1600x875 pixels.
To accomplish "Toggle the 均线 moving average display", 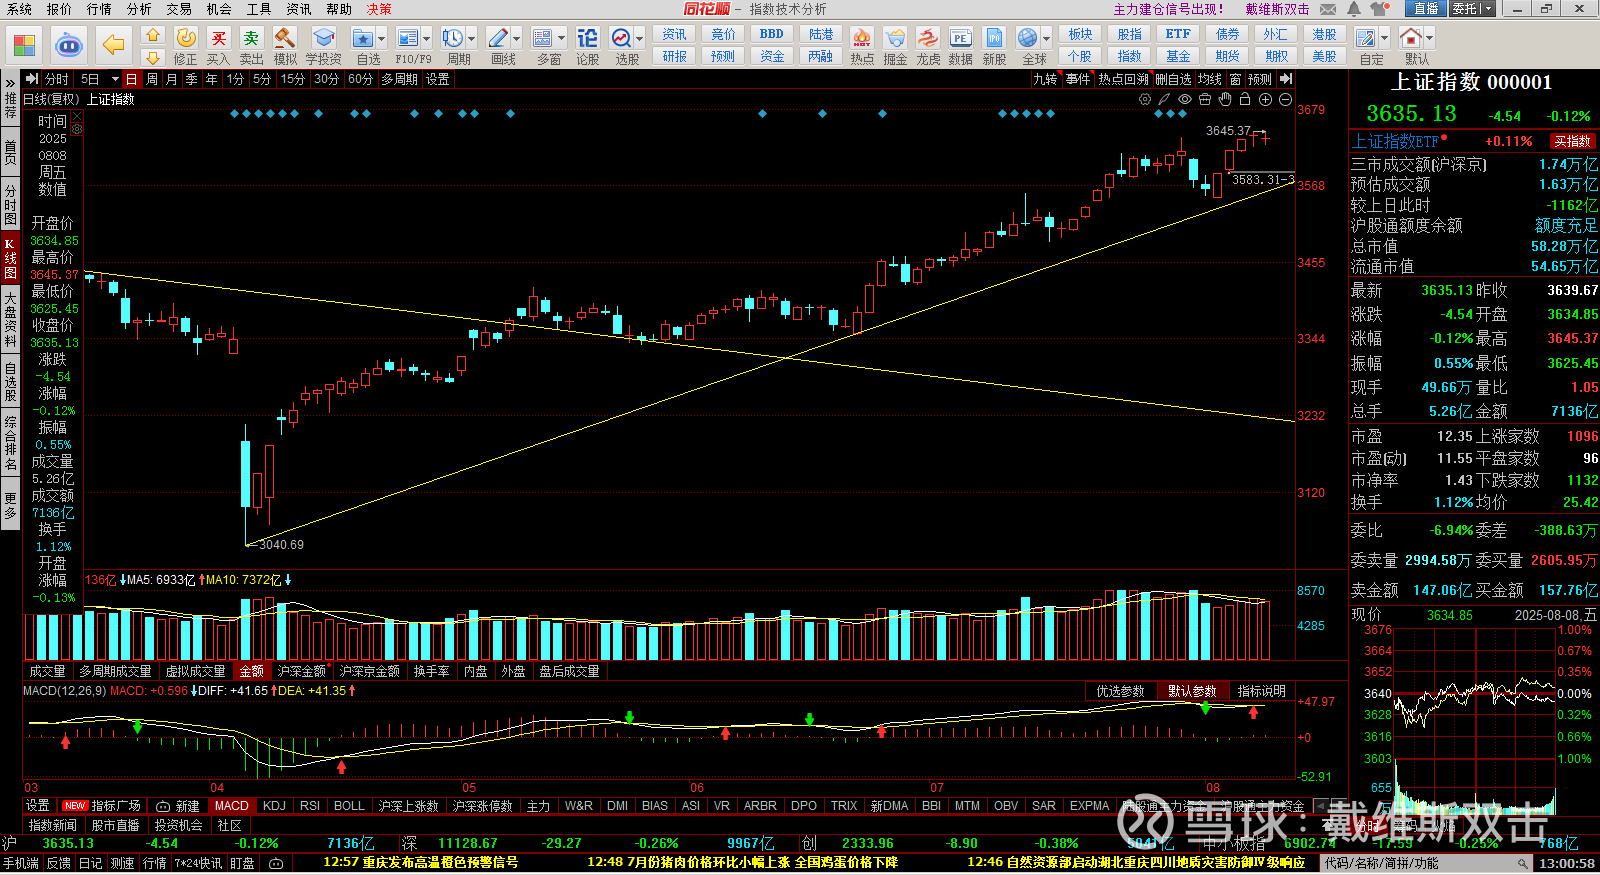I will [x=1210, y=79].
